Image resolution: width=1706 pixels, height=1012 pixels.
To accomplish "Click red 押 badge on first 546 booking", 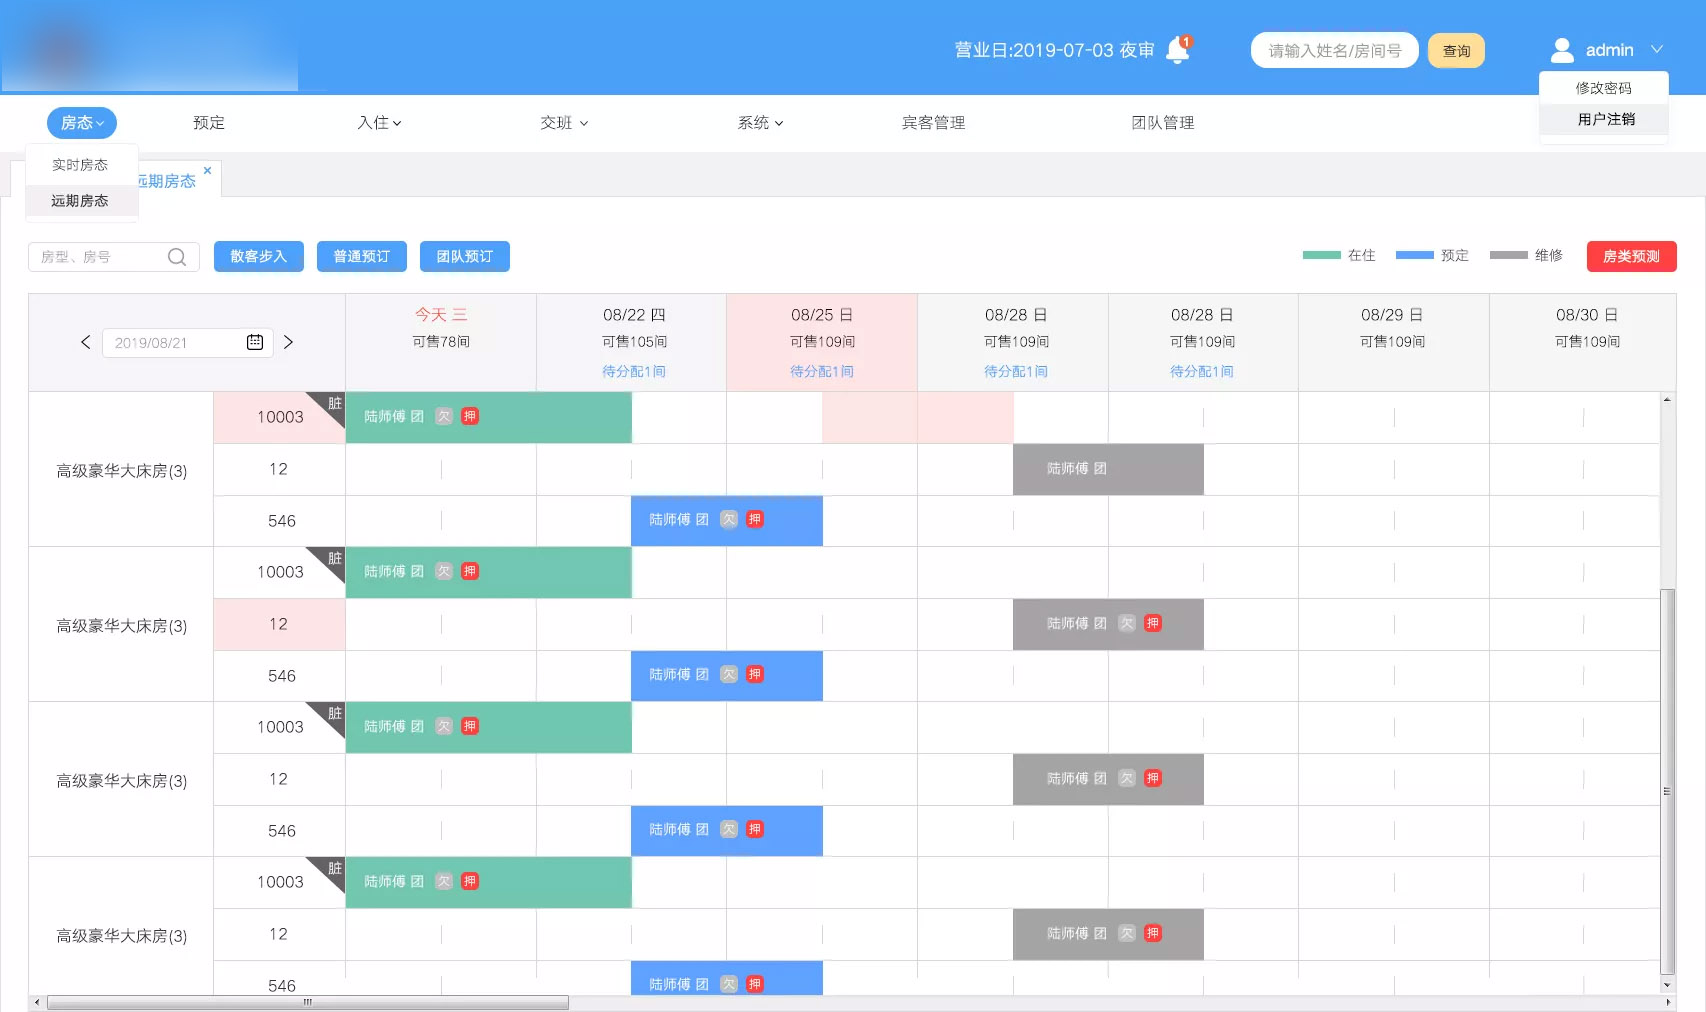I will 755,519.
